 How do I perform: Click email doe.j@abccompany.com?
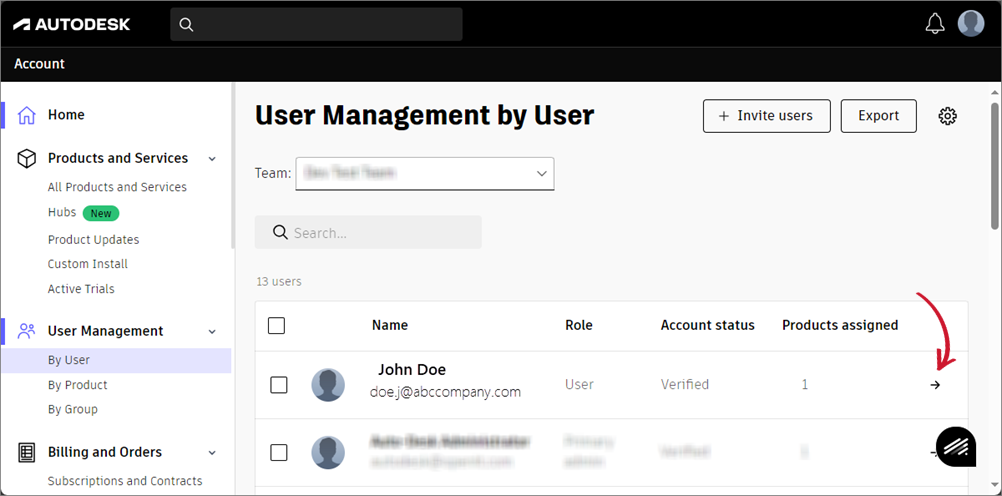tap(445, 392)
